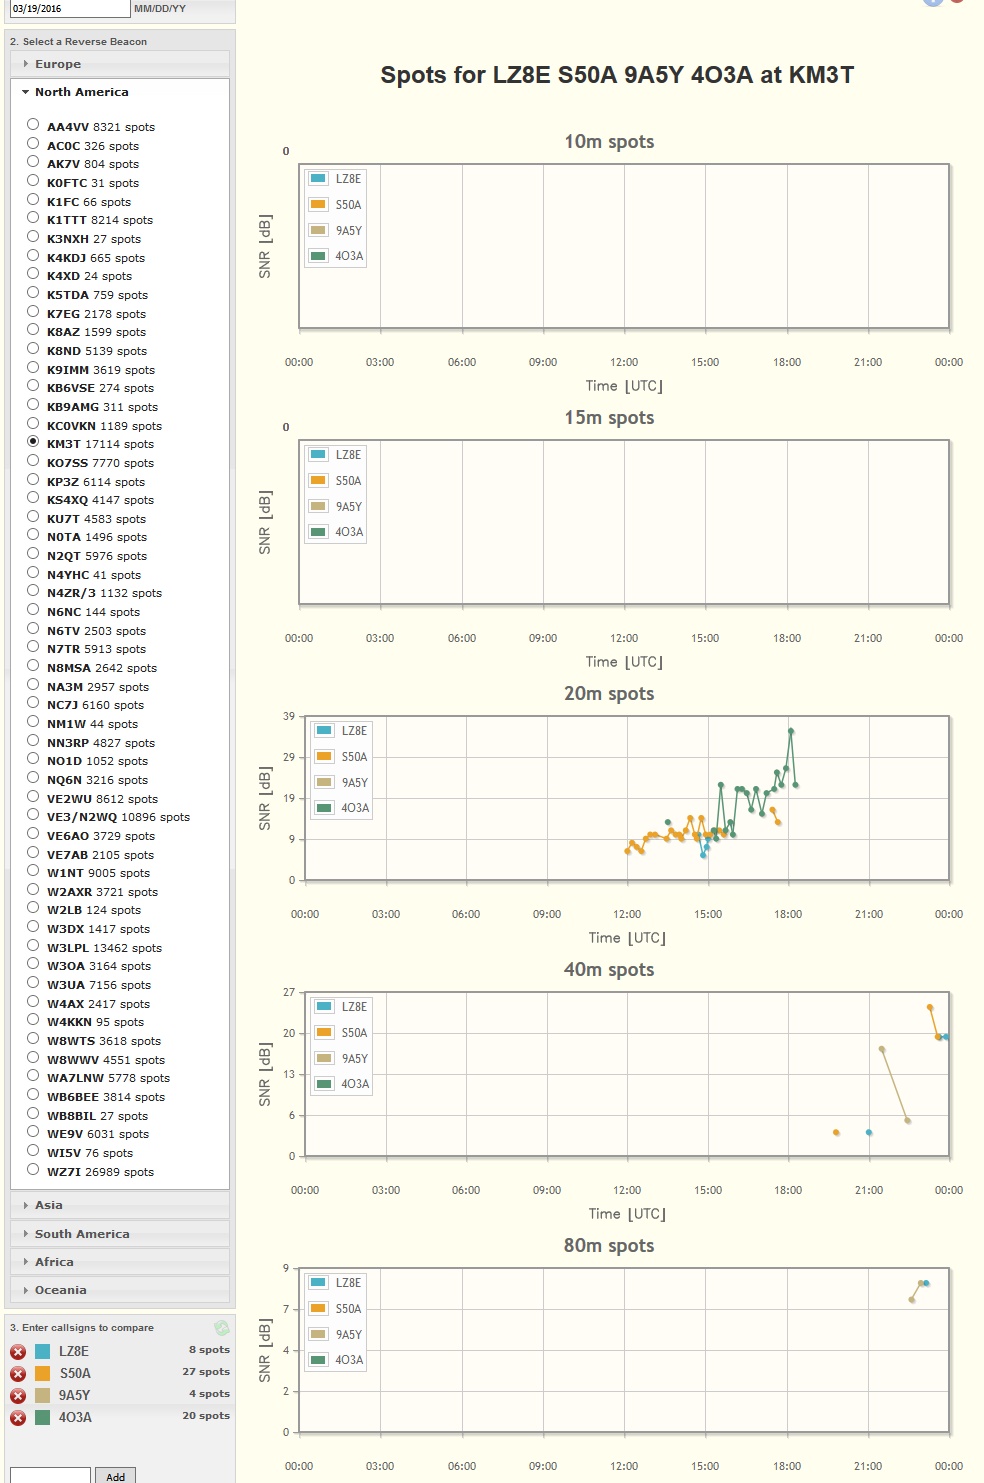The height and width of the screenshot is (1483, 984).
Task: Click the Add callsign button
Action: (x=116, y=1476)
